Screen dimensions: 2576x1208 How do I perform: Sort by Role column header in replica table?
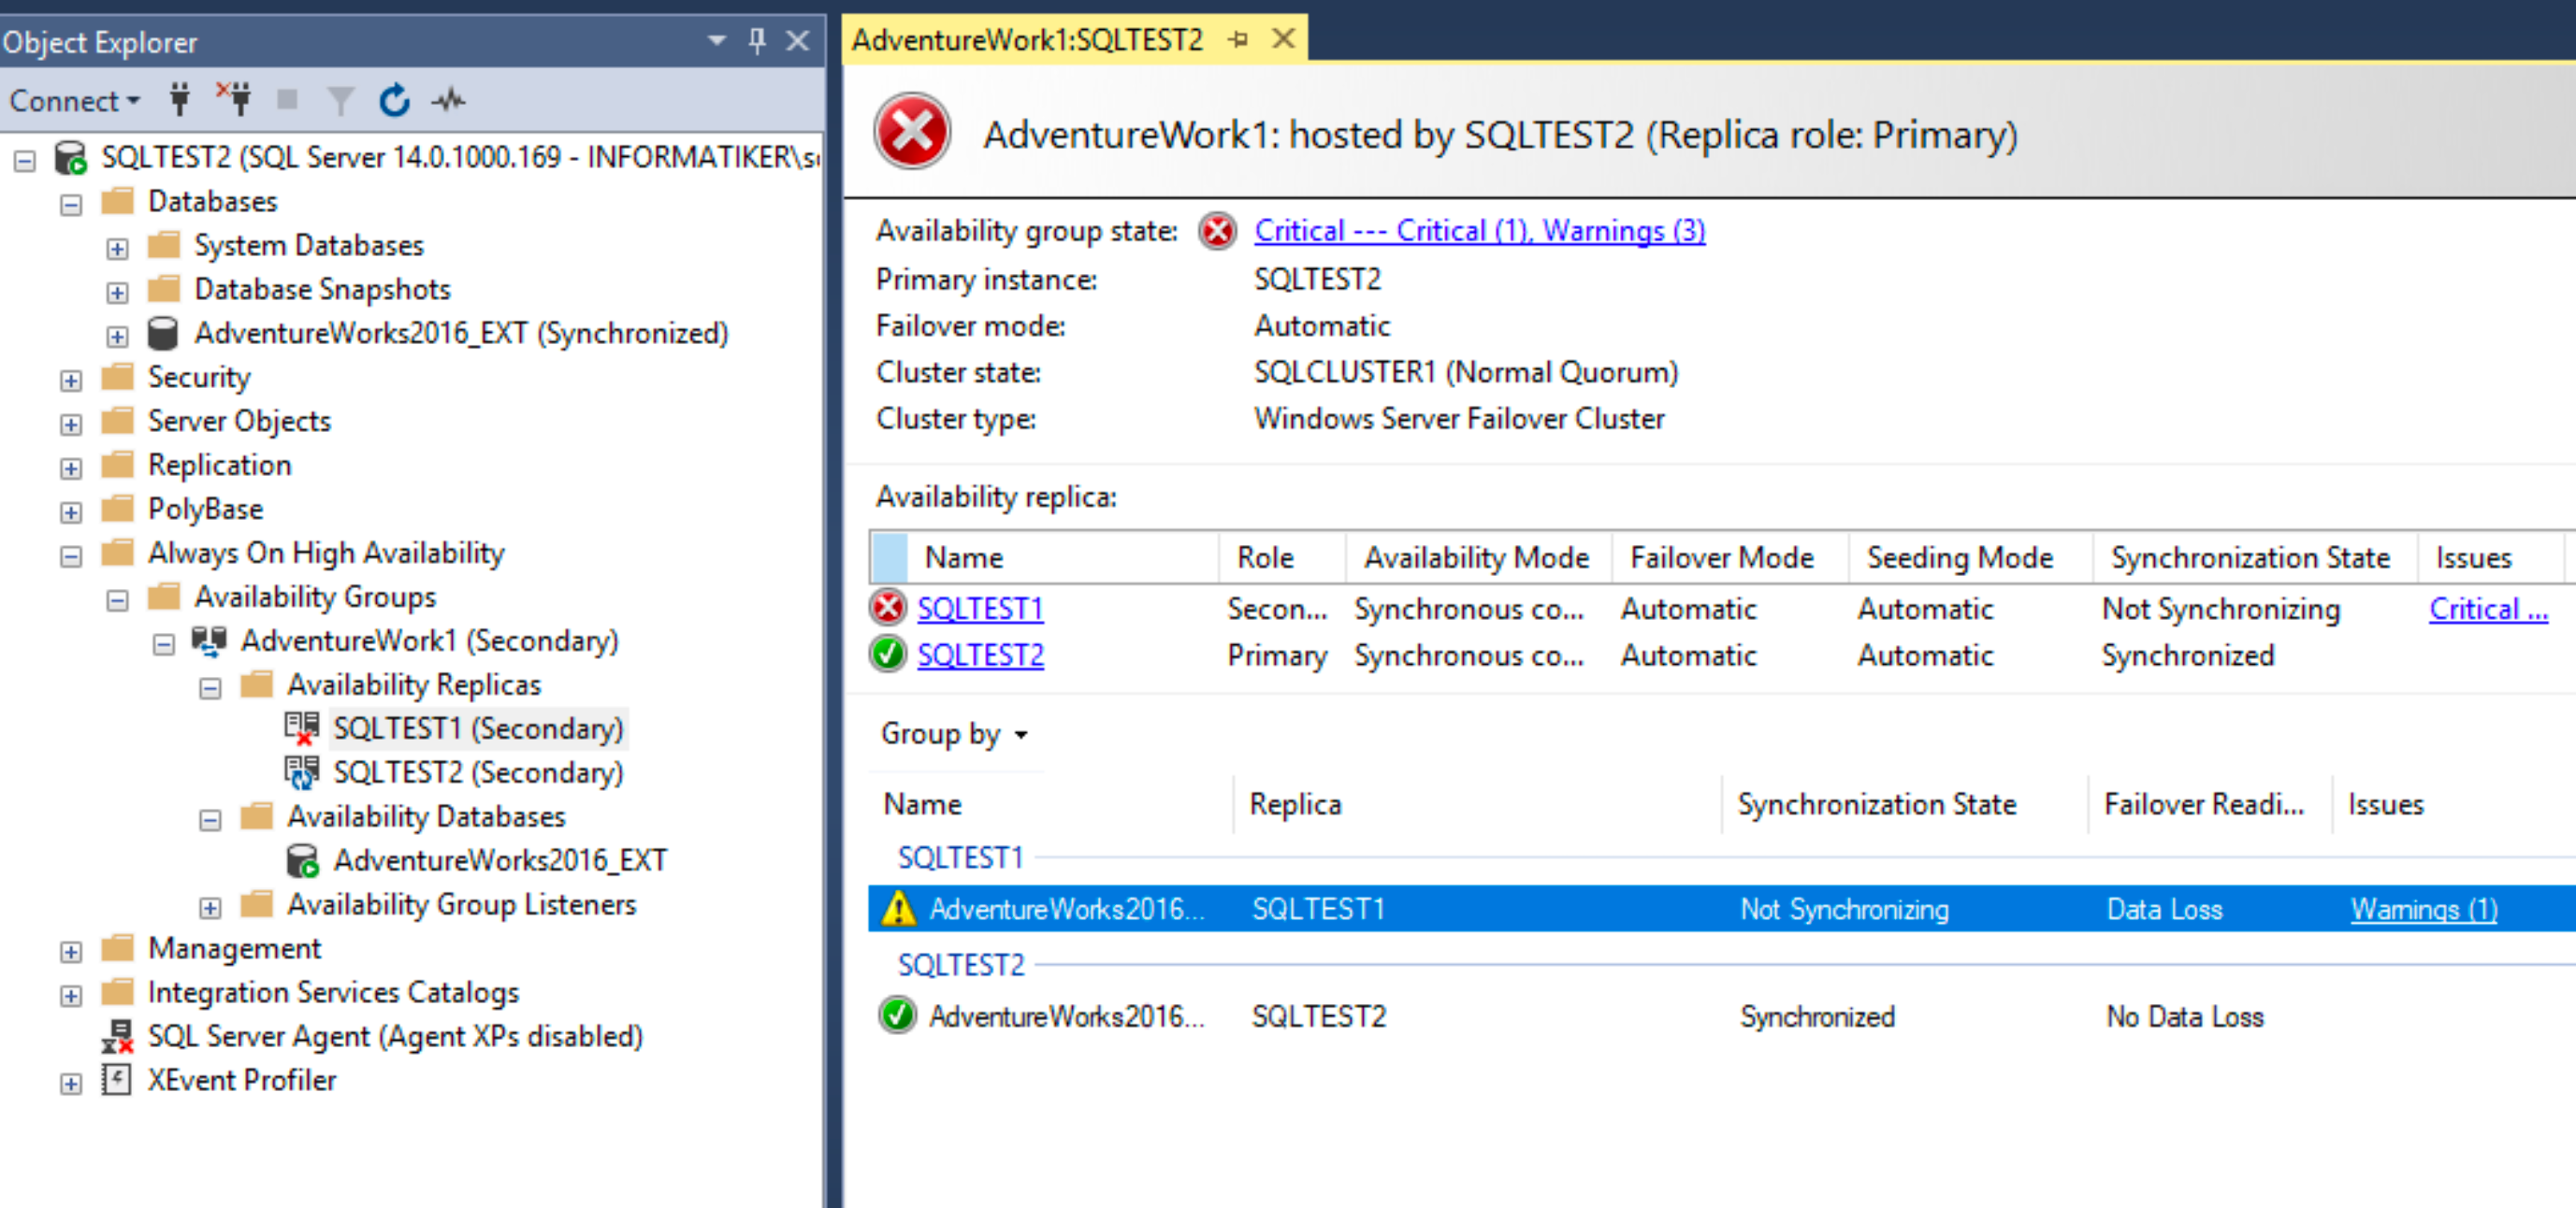pyautogui.click(x=1282, y=558)
